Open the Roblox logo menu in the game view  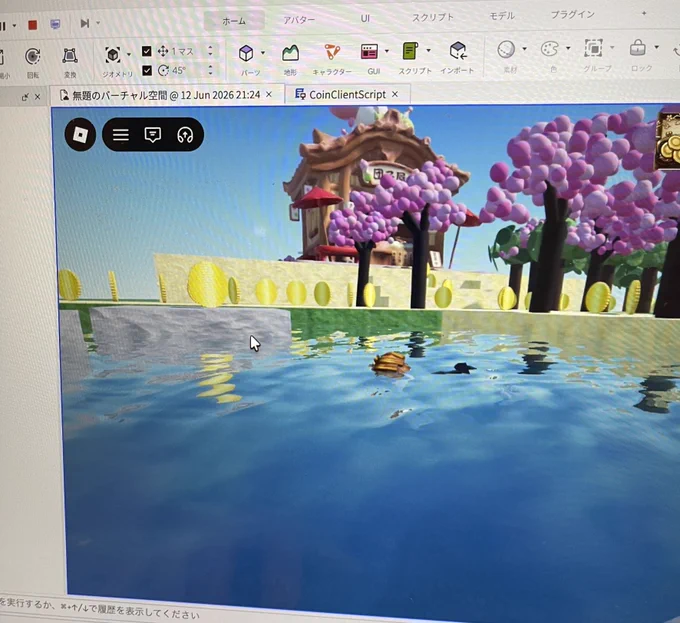[80, 134]
